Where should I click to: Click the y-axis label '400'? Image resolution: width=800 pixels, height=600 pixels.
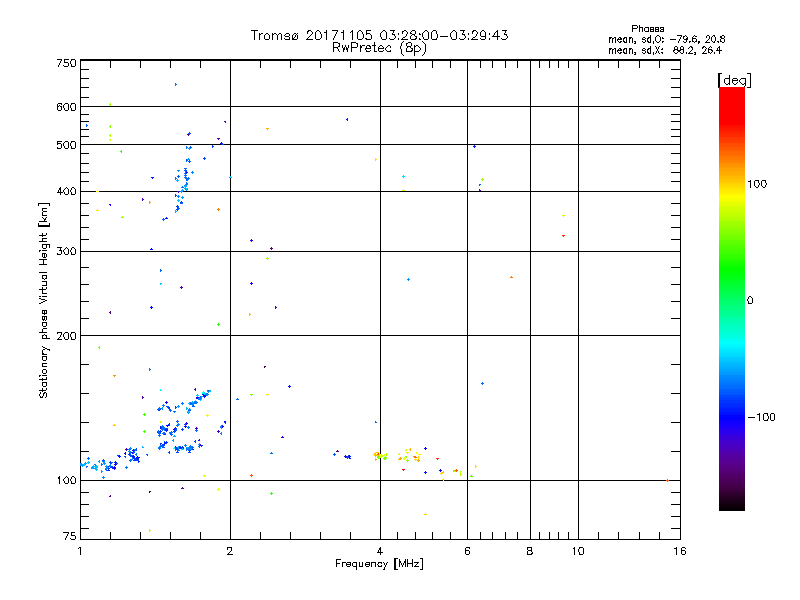coord(66,192)
